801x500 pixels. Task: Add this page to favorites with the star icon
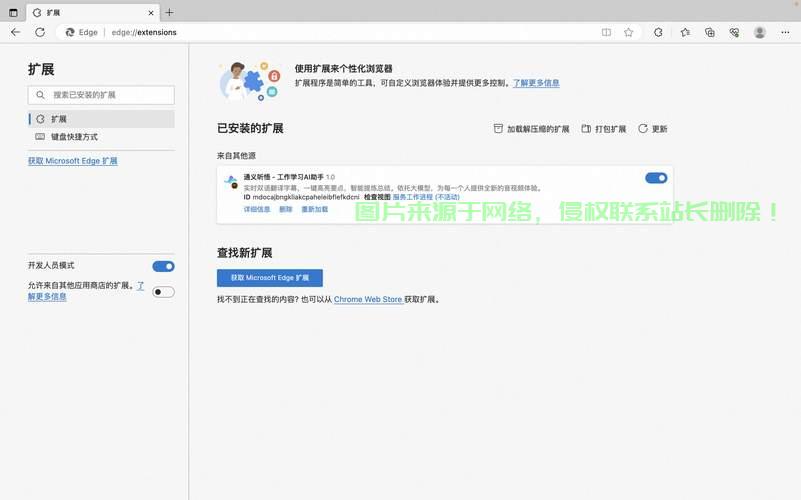click(629, 32)
